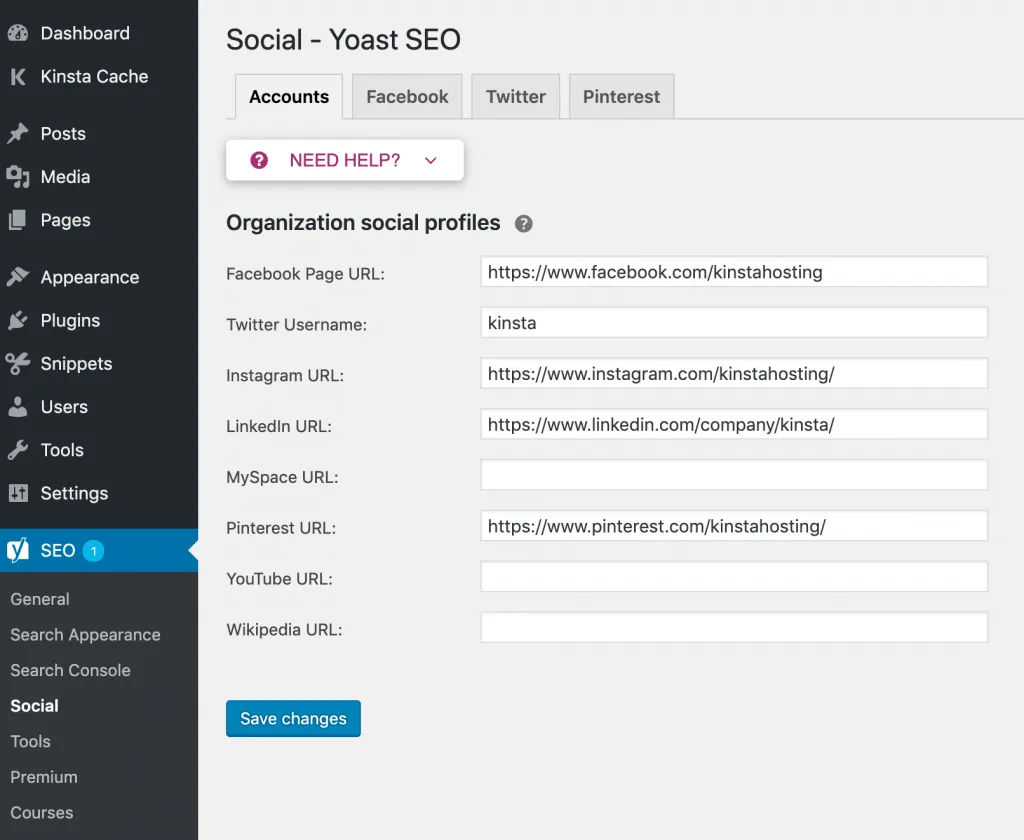This screenshot has width=1024, height=840.
Task: Open Media using its music-note icon
Action: point(21,177)
